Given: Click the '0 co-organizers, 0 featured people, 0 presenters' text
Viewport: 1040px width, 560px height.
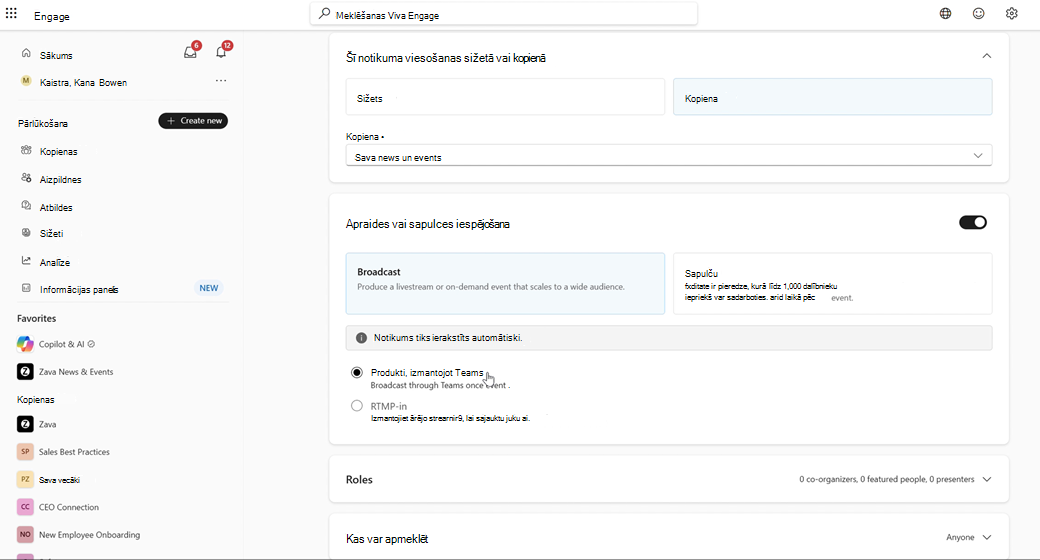Looking at the screenshot, I should (887, 479).
